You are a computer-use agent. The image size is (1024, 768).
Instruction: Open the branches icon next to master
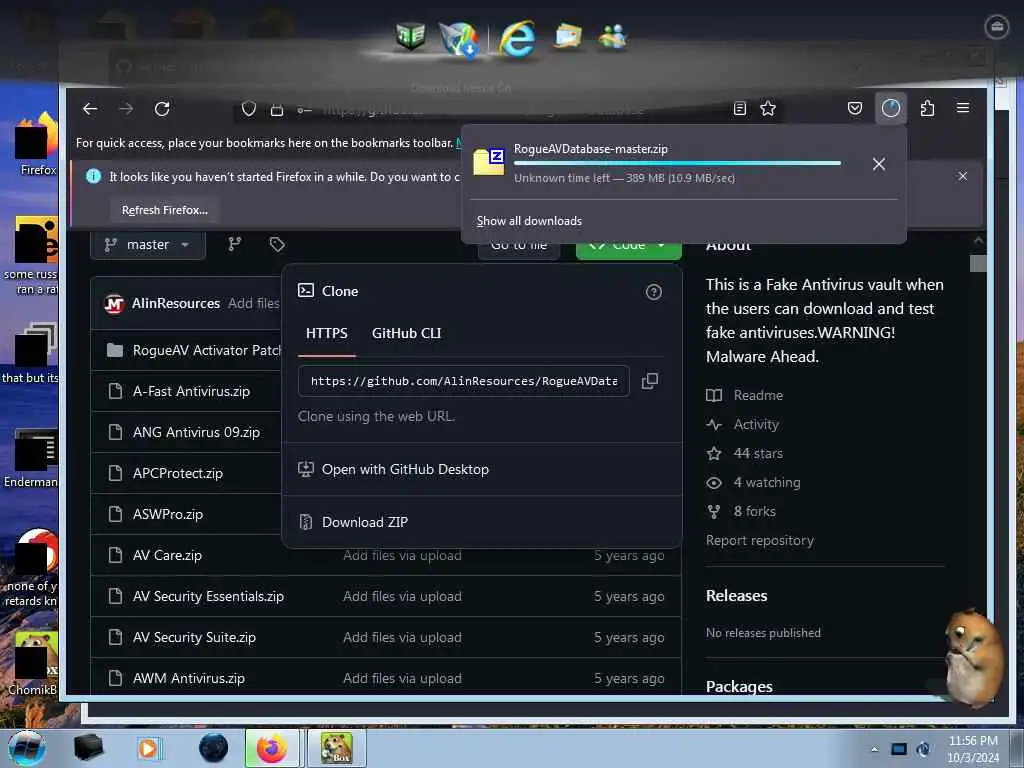tap(235, 244)
